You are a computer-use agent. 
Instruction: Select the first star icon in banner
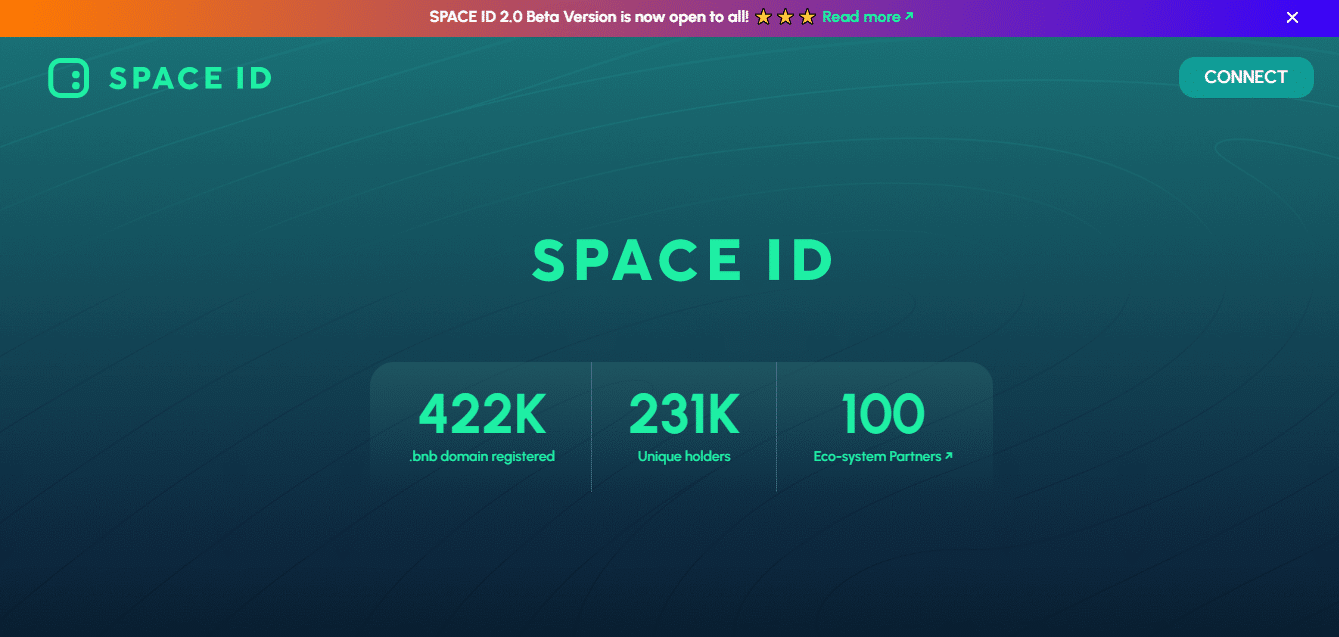point(762,16)
